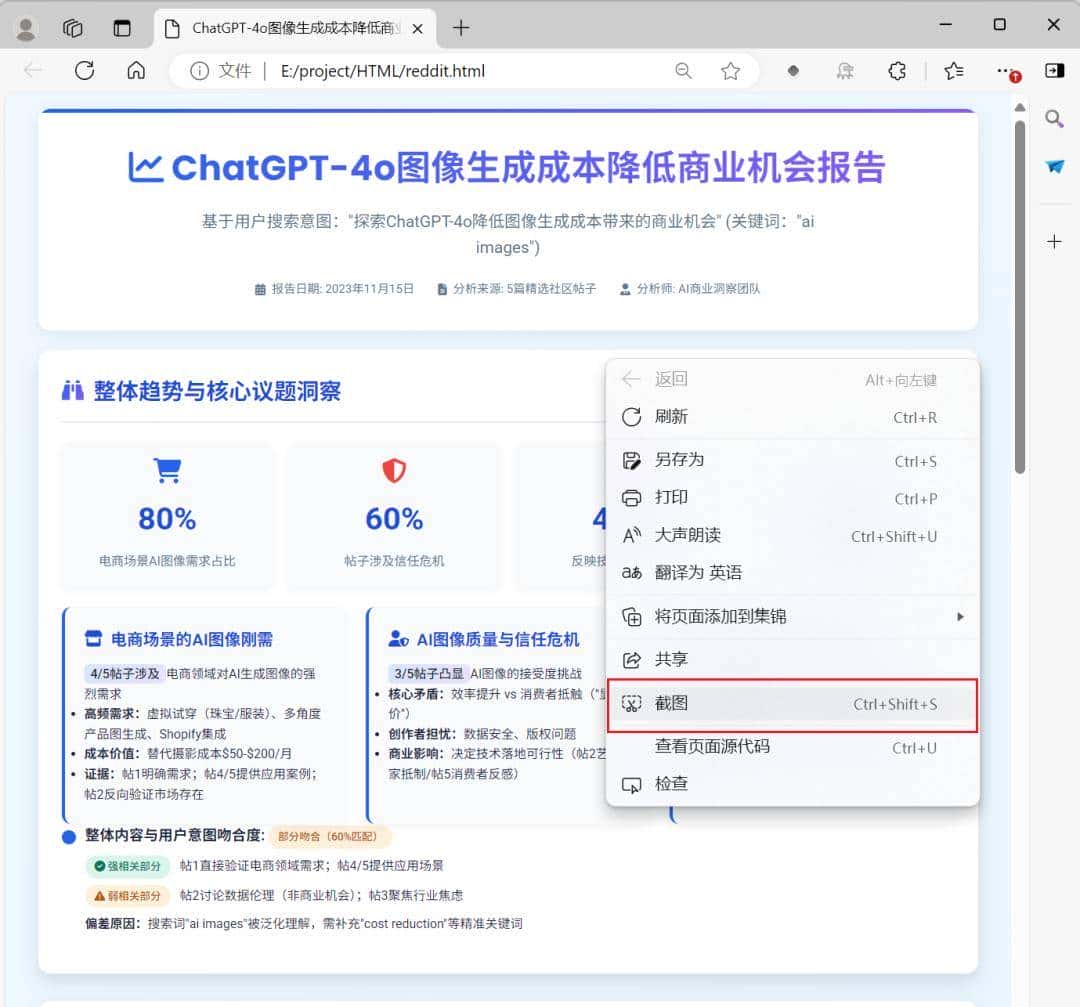The image size is (1080, 1007).
Task: Open the home page icon
Action: 135,70
